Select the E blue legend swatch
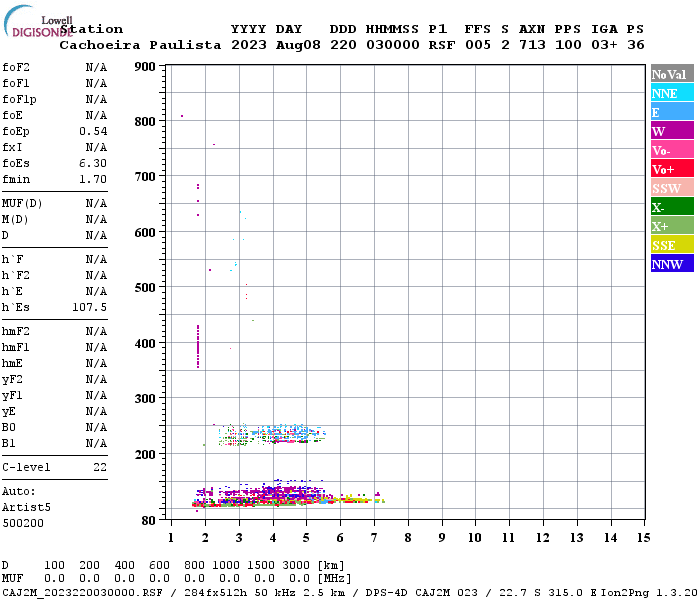The width and height of the screenshot is (700, 600). point(672,112)
